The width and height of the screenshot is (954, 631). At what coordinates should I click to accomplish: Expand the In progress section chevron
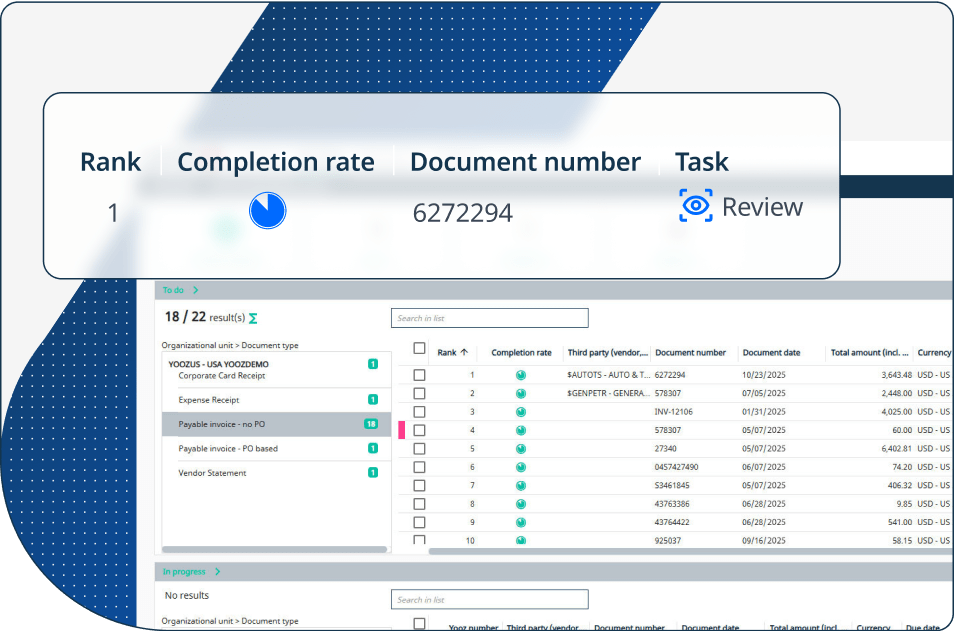point(217,572)
